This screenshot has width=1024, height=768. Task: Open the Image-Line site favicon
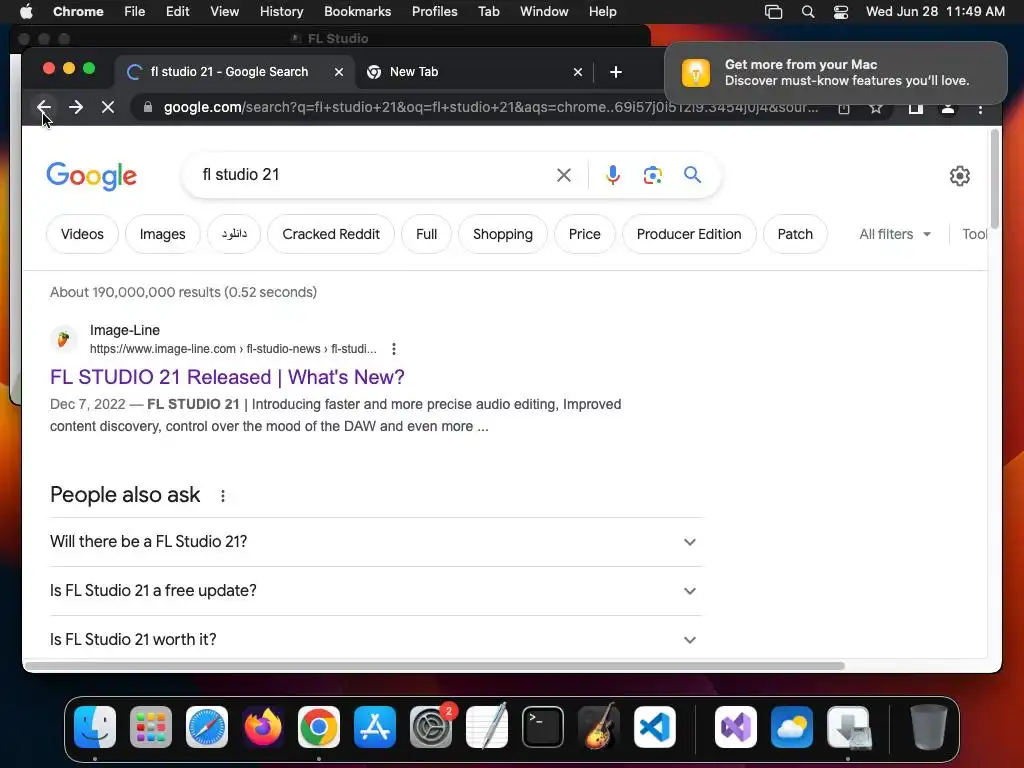coord(63,339)
